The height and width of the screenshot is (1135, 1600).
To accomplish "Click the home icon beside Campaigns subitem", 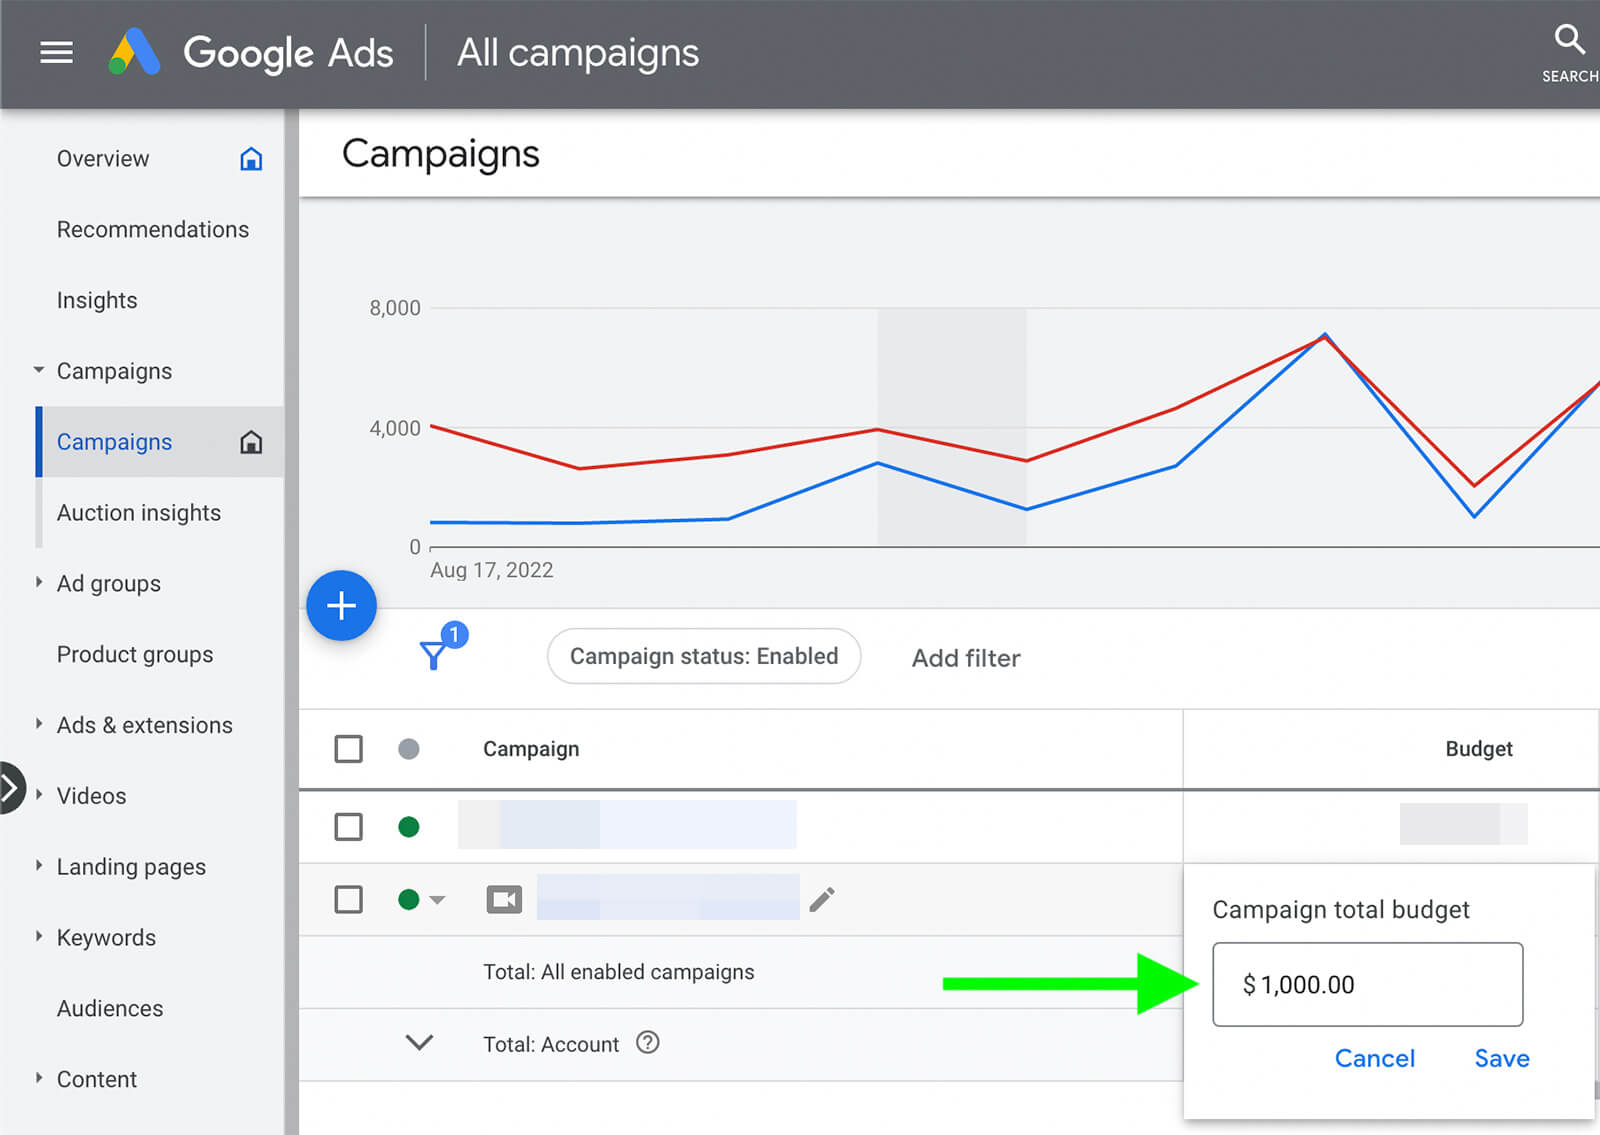I will tap(251, 442).
